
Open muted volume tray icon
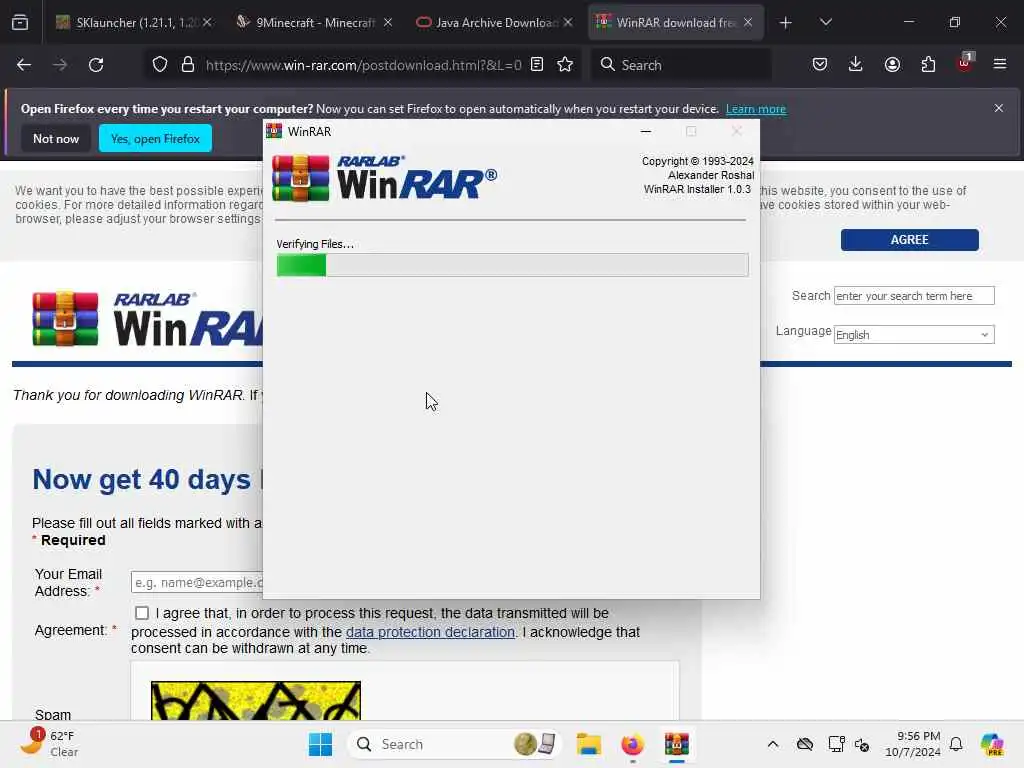click(862, 744)
